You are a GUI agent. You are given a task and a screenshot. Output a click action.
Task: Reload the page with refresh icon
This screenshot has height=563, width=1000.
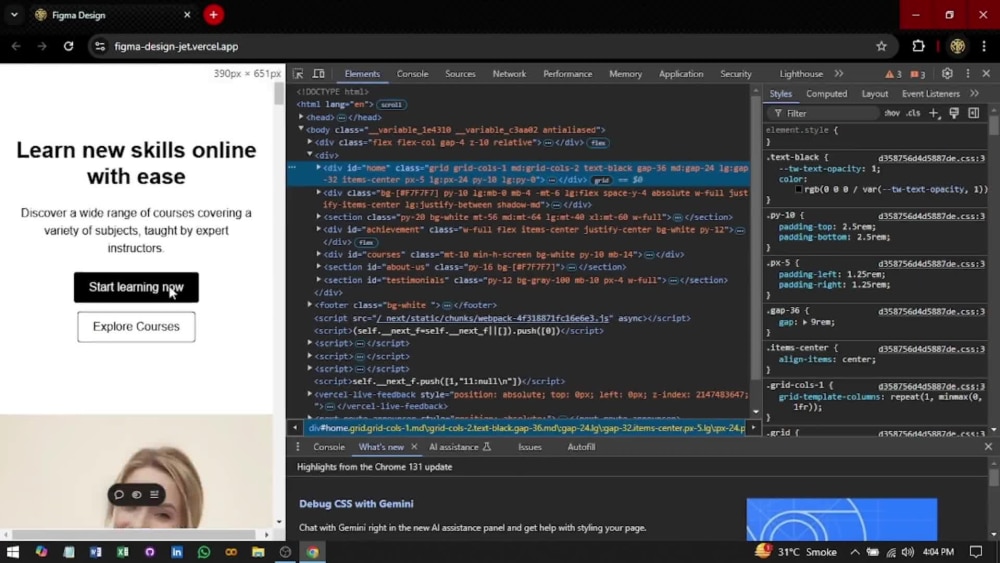click(68, 47)
